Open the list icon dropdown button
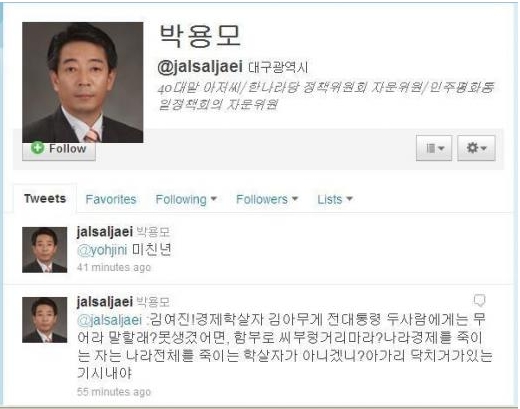520x409 pixels. pyautogui.click(x=434, y=148)
